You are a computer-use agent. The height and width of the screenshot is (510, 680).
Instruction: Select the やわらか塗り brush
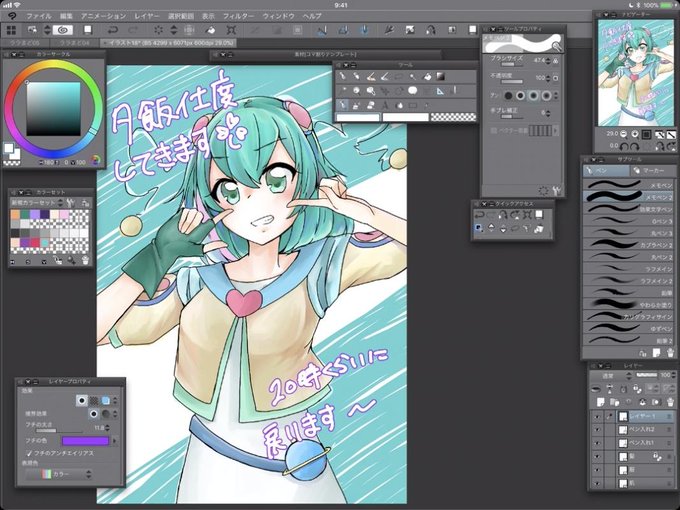(x=628, y=305)
